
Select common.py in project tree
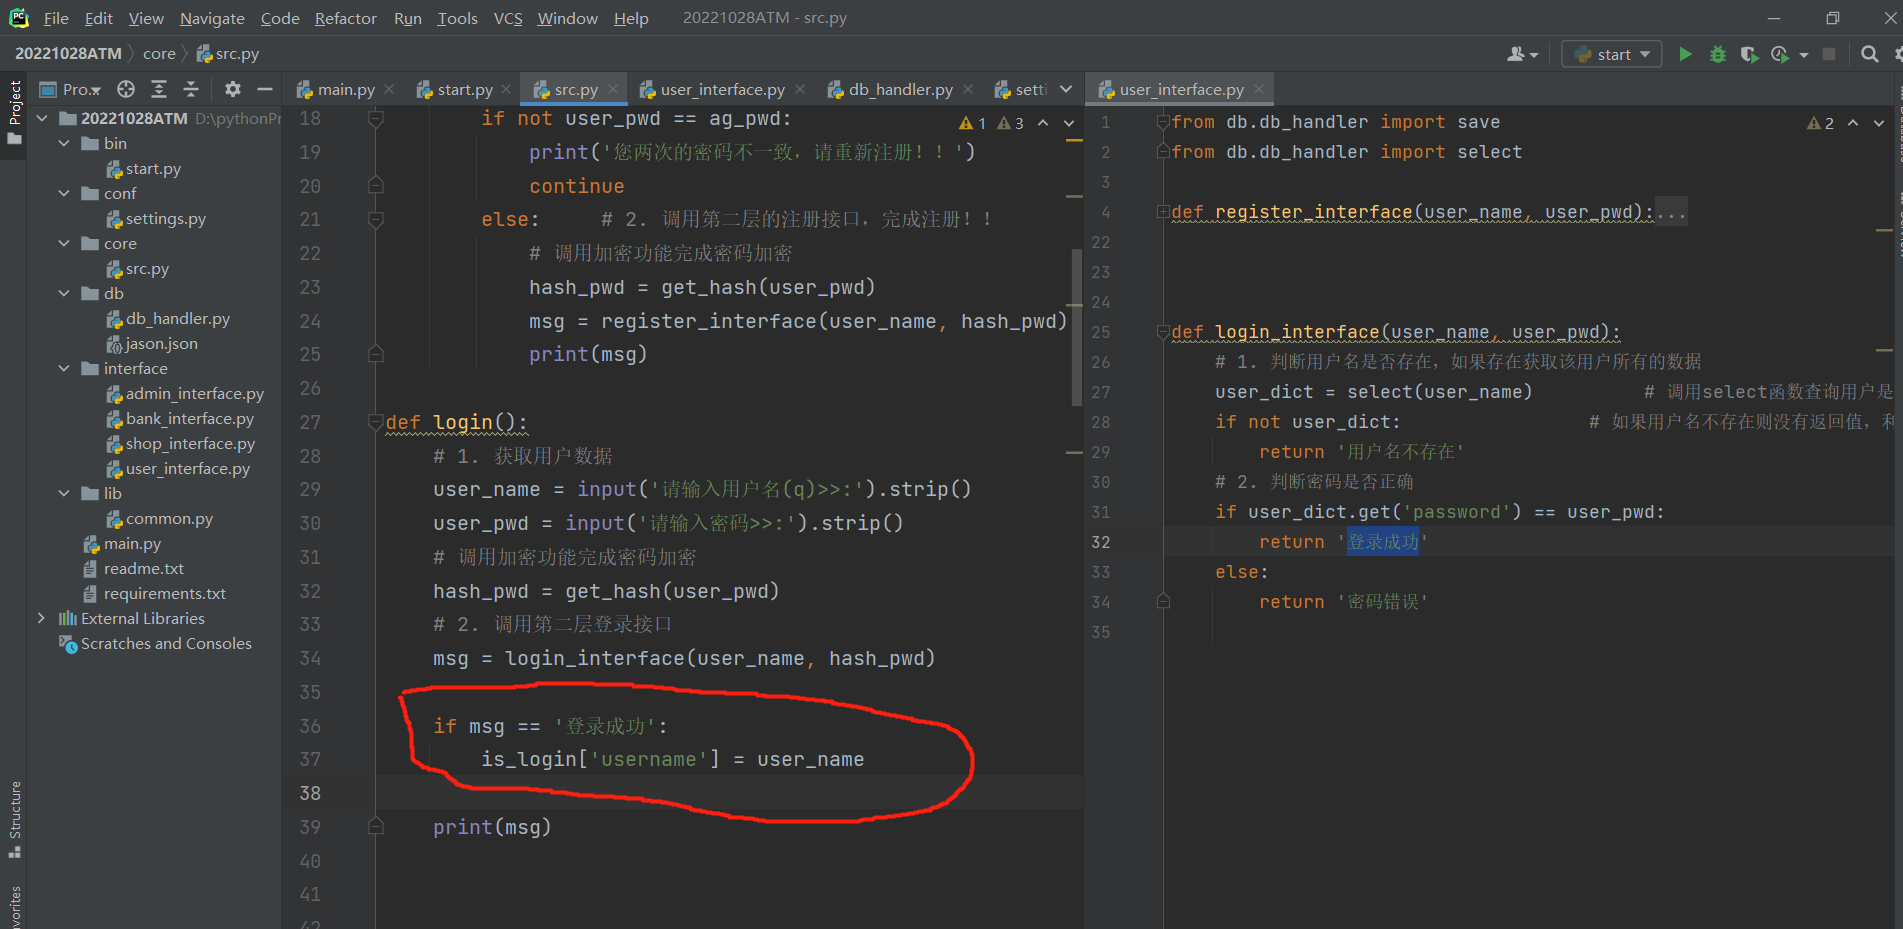tap(160, 518)
